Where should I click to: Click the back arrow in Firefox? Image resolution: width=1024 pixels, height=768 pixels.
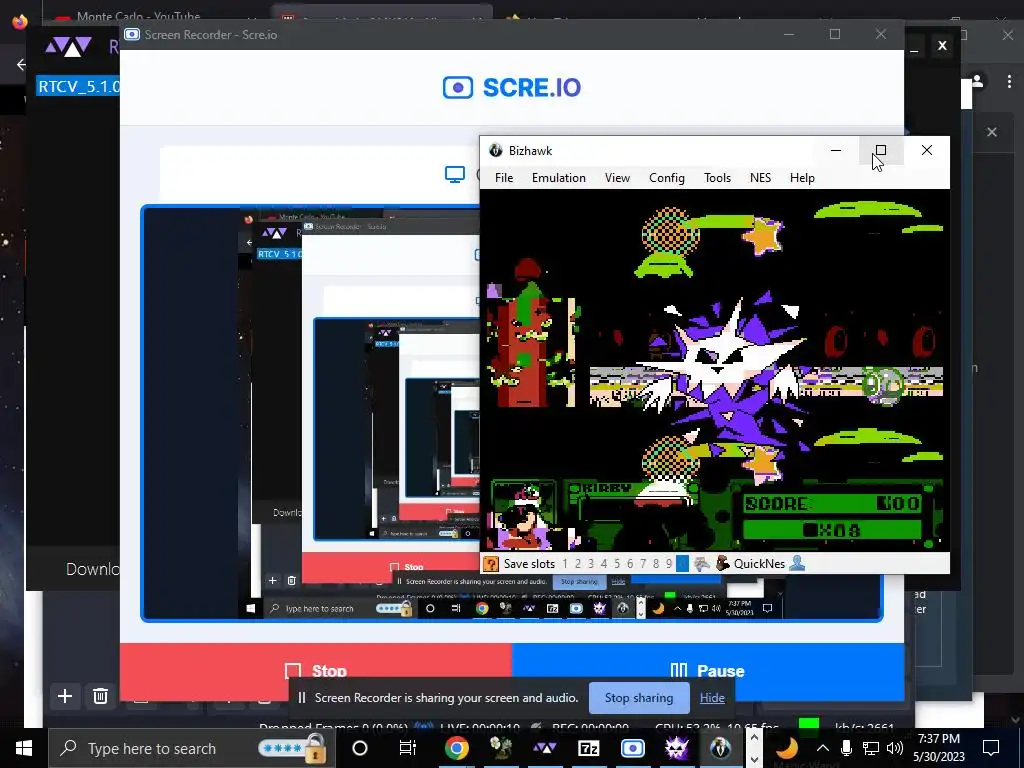(x=22, y=64)
